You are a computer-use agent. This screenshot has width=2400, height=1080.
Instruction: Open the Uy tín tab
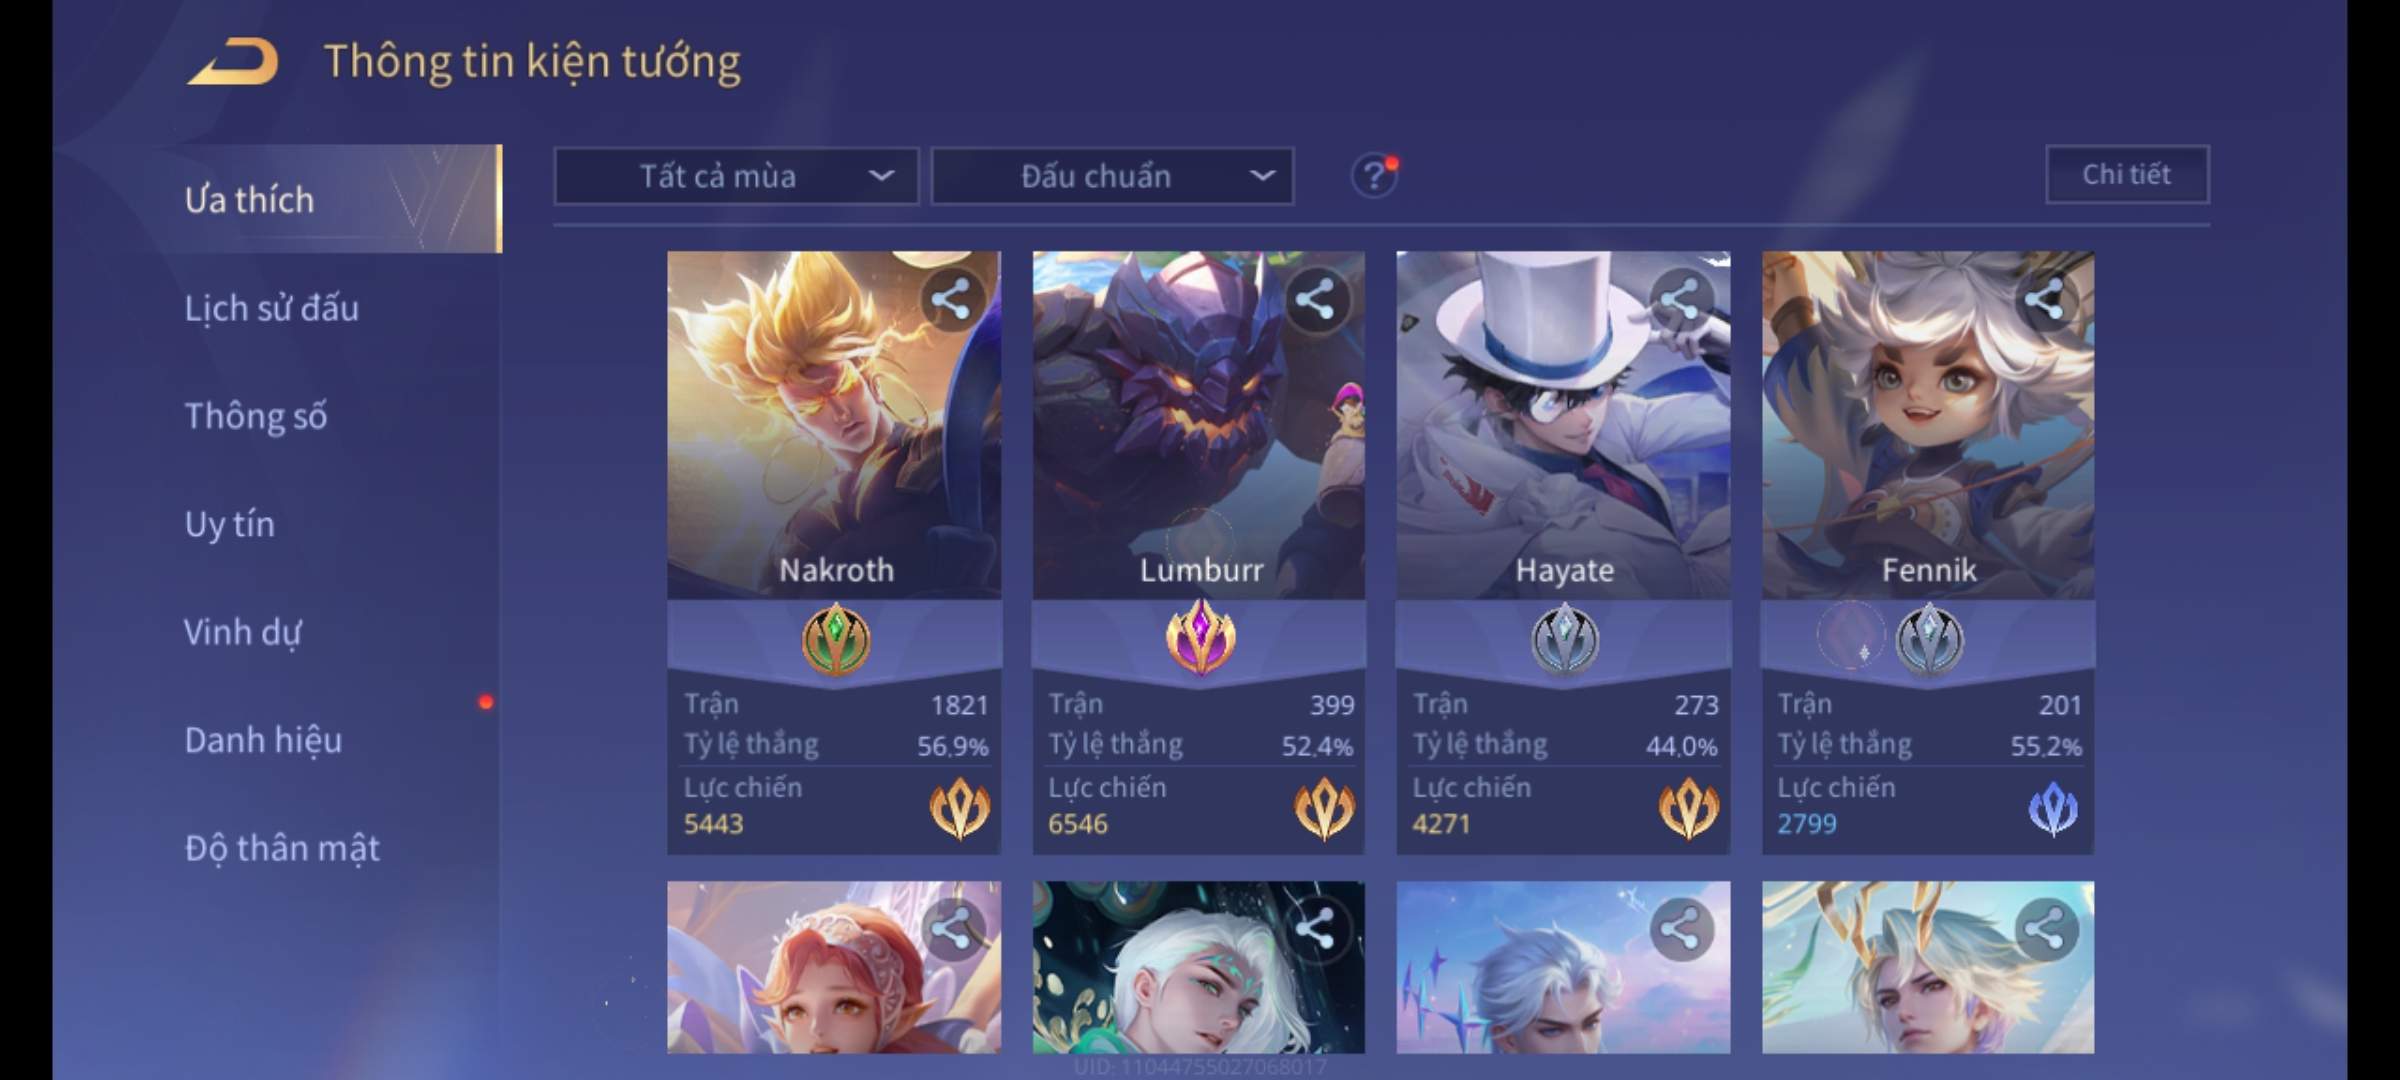click(230, 524)
